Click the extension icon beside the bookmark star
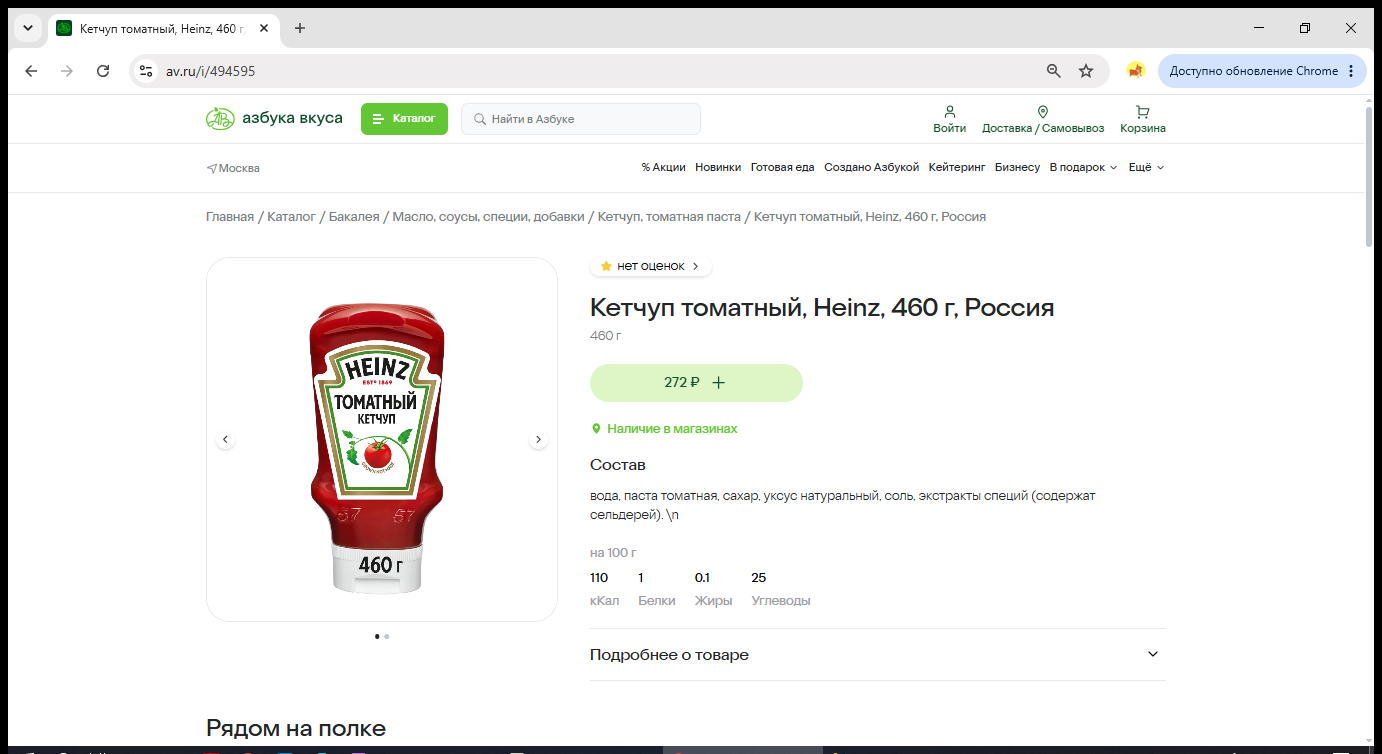The image size is (1382, 754). tap(1135, 71)
